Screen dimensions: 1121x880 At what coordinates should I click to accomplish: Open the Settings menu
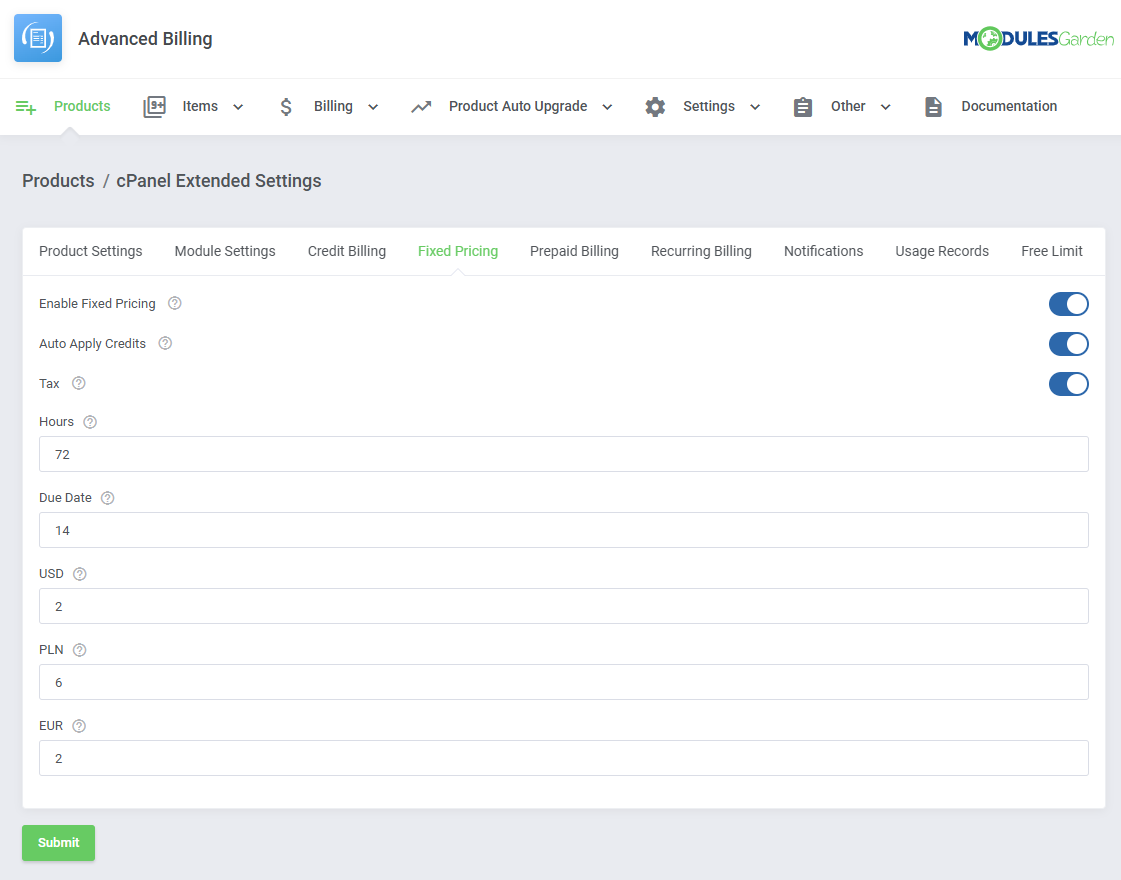708,106
